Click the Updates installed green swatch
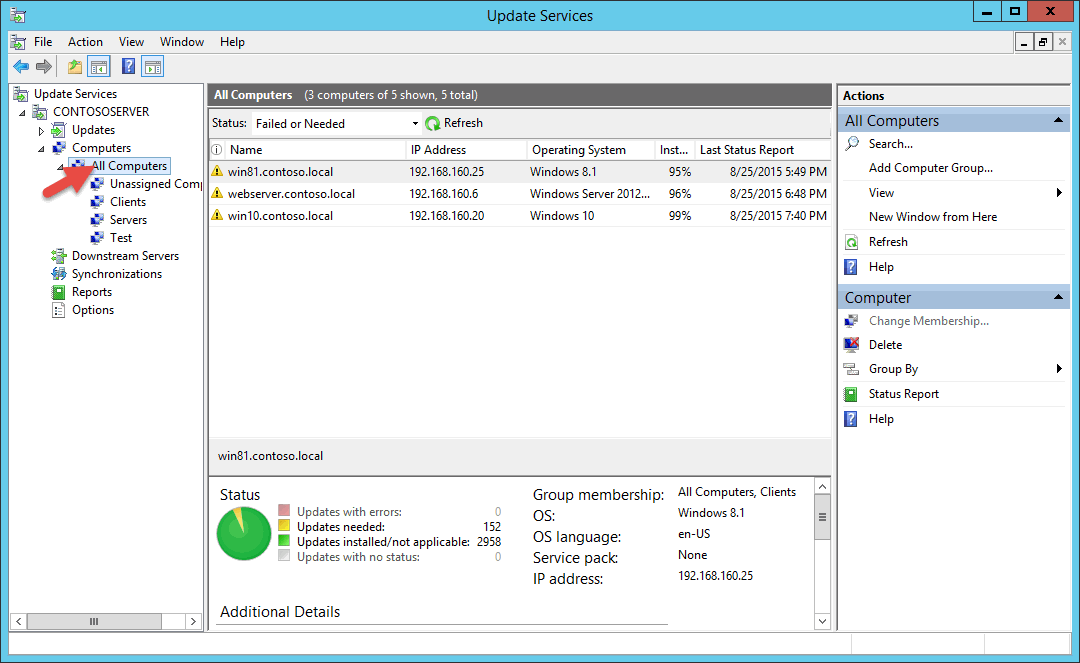This screenshot has width=1080, height=663. pos(284,541)
